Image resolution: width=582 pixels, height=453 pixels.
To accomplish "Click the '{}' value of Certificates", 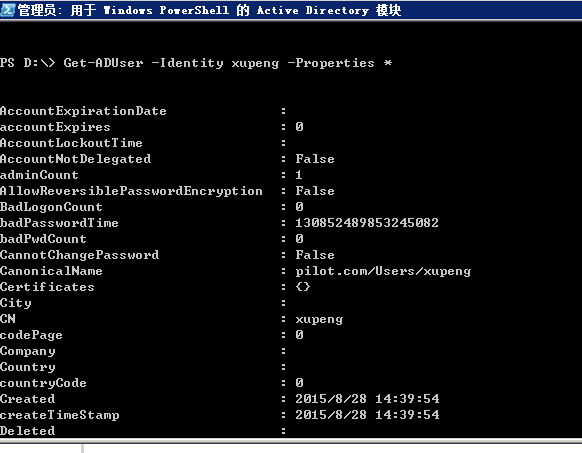I will [x=303, y=287].
